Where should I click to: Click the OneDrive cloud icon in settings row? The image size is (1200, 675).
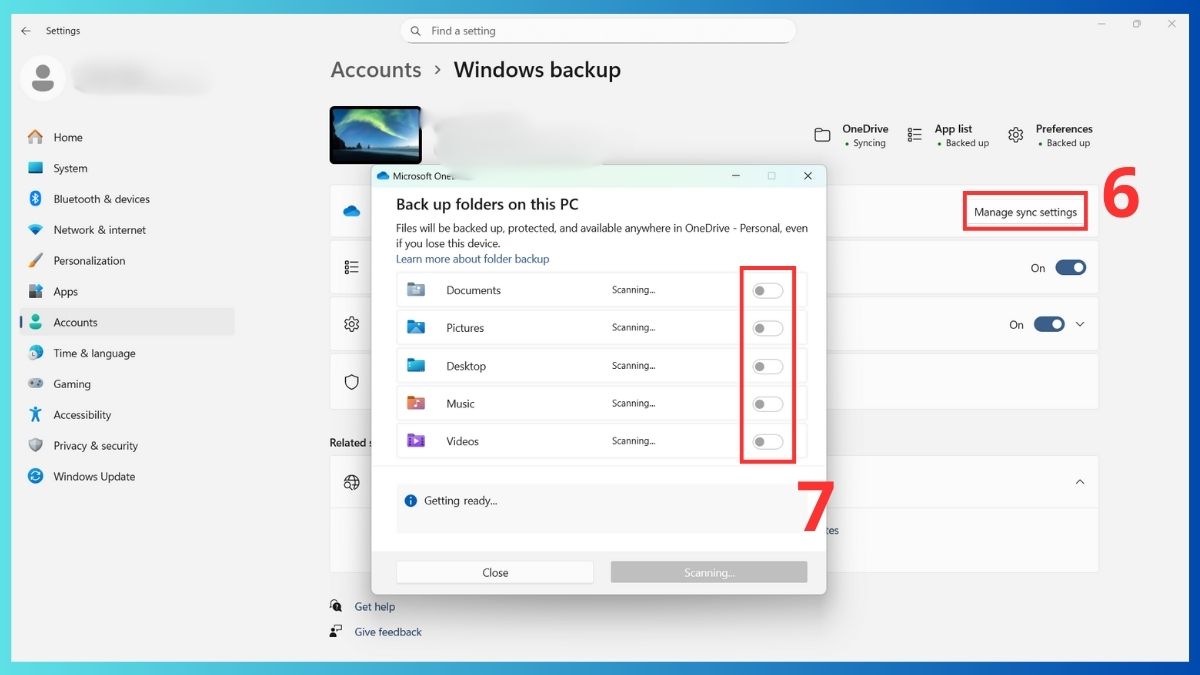351,211
